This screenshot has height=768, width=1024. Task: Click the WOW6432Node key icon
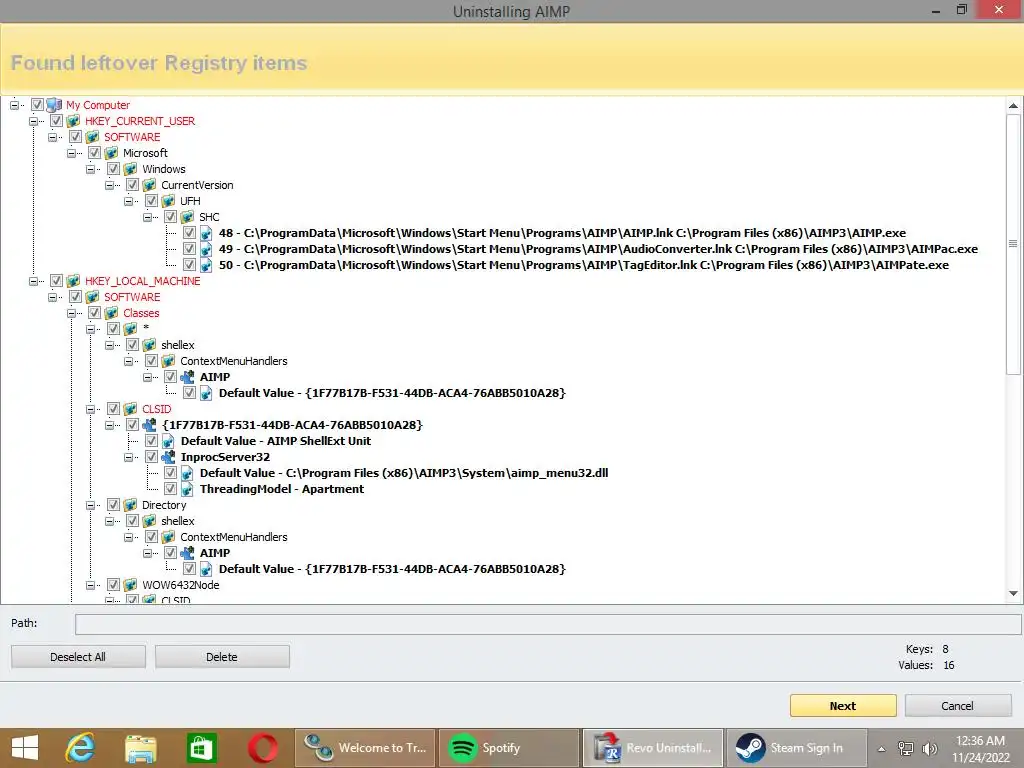click(x=131, y=584)
